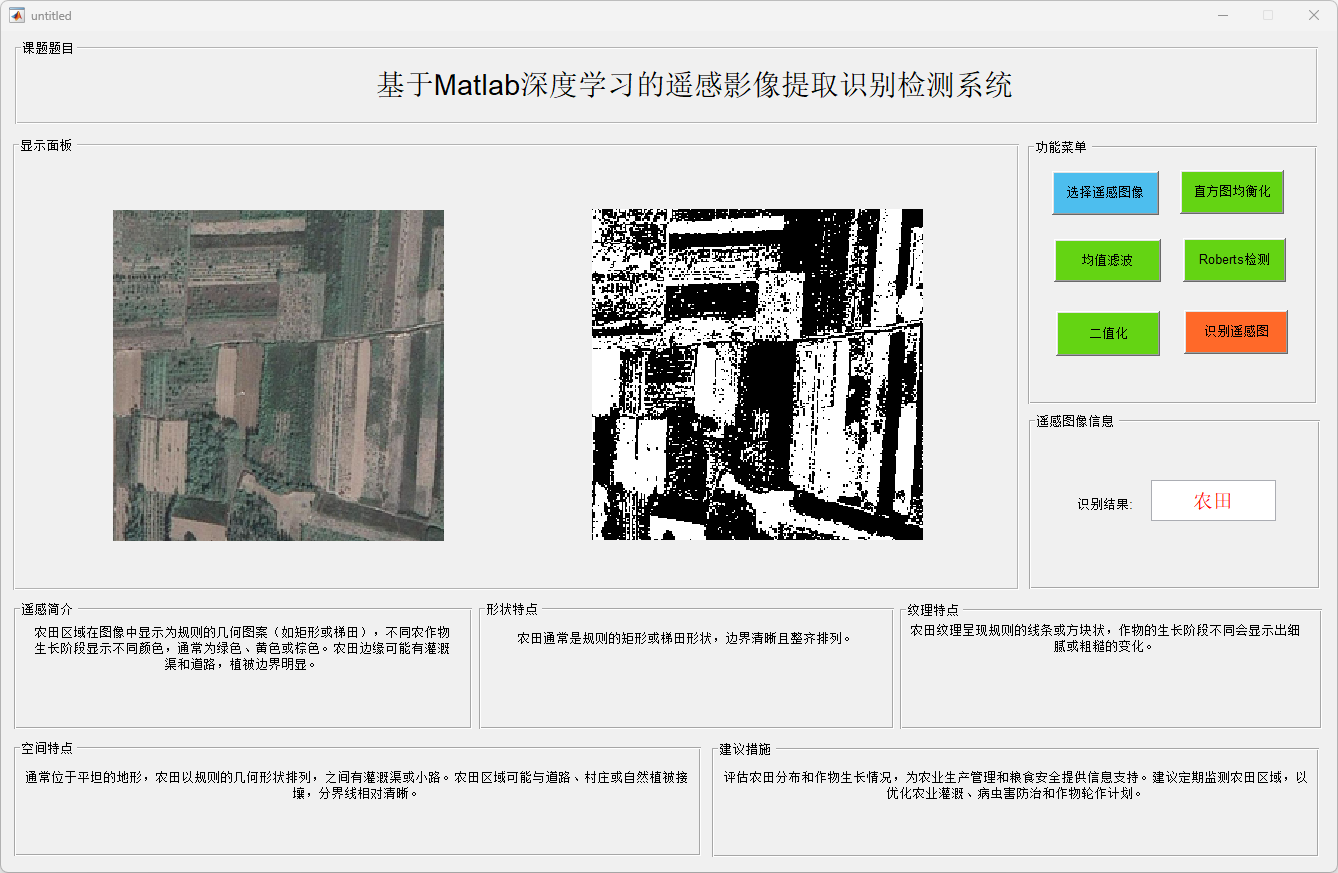Viewport: 1338px width, 873px height.
Task: Click the 二值化 button
Action: tap(1108, 333)
